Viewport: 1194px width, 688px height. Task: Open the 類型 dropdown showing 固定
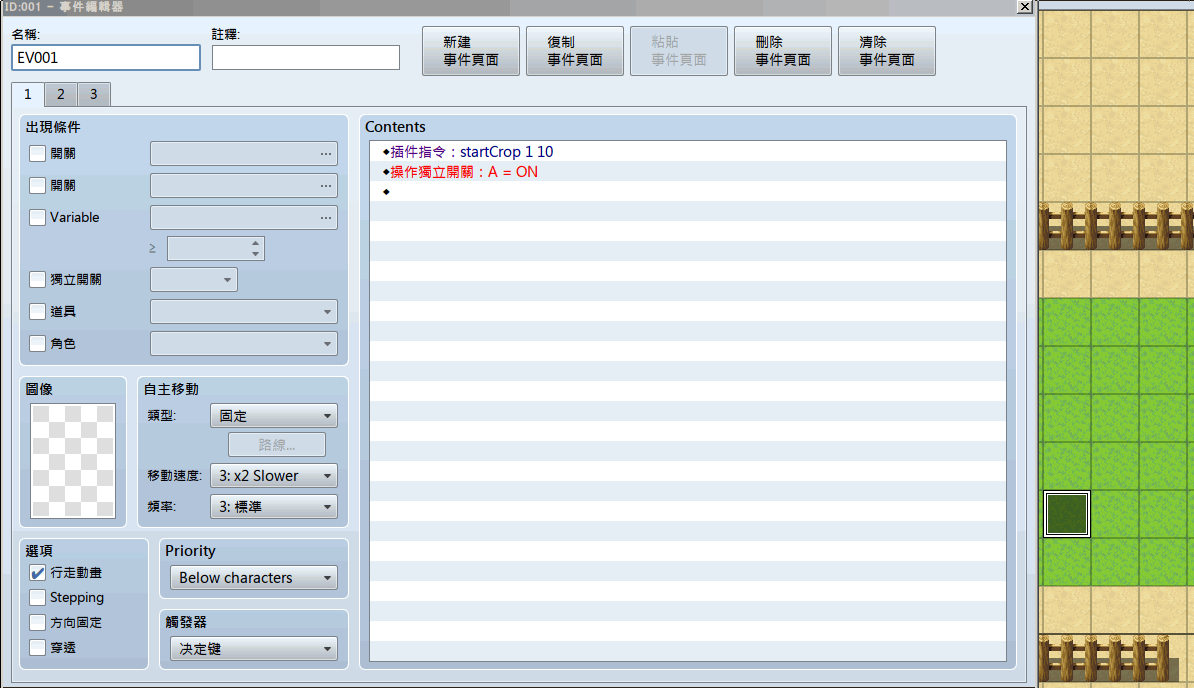tap(273, 416)
